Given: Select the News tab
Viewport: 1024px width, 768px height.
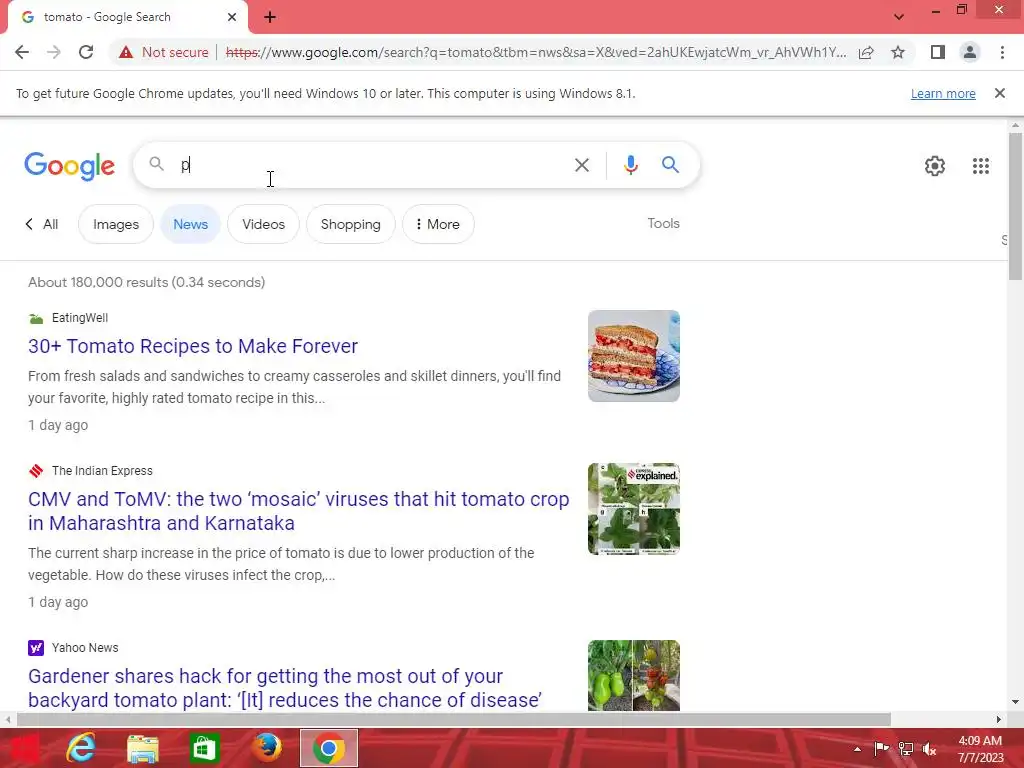Looking at the screenshot, I should (190, 224).
